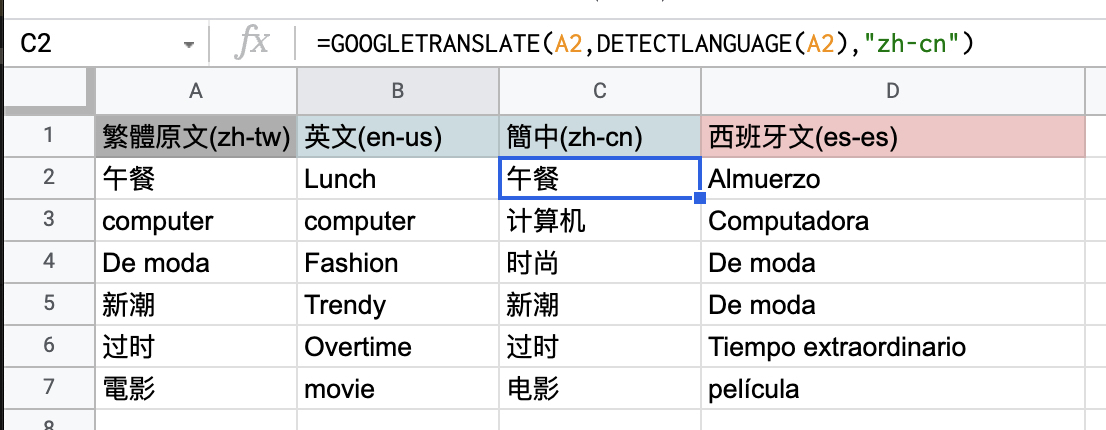
Task: Select row 5 header
Action: point(47,305)
